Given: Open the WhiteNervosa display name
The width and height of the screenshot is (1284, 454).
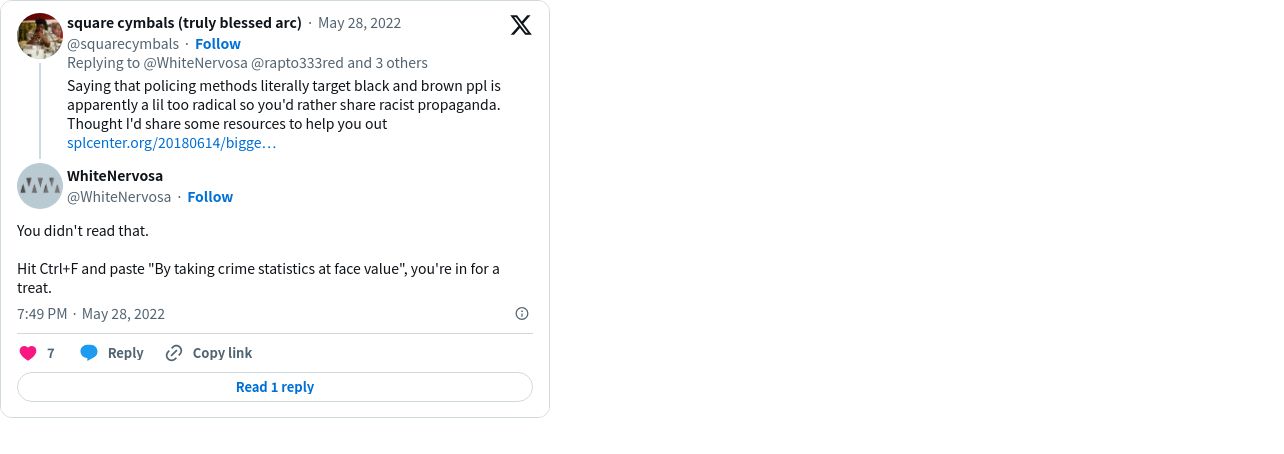Looking at the screenshot, I should [x=115, y=176].
